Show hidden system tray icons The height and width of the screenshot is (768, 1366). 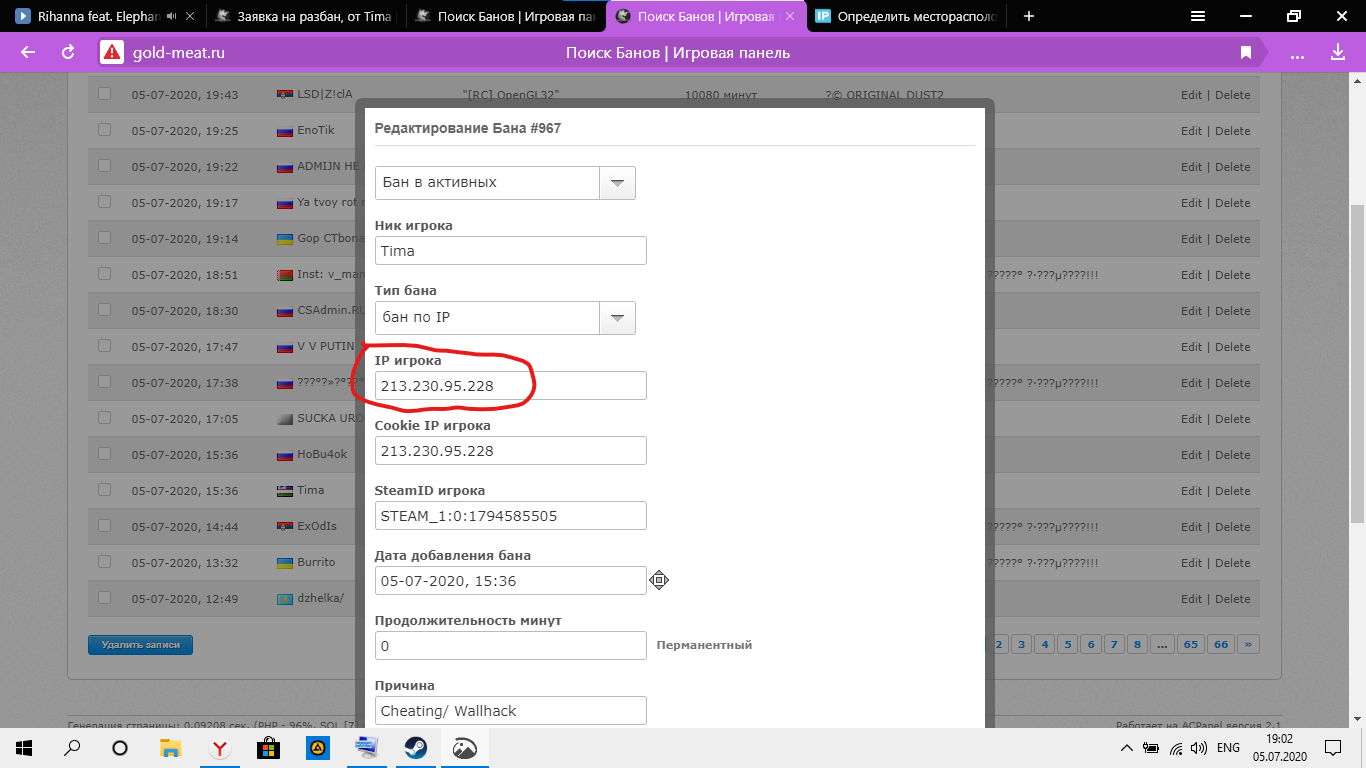click(x=1127, y=747)
